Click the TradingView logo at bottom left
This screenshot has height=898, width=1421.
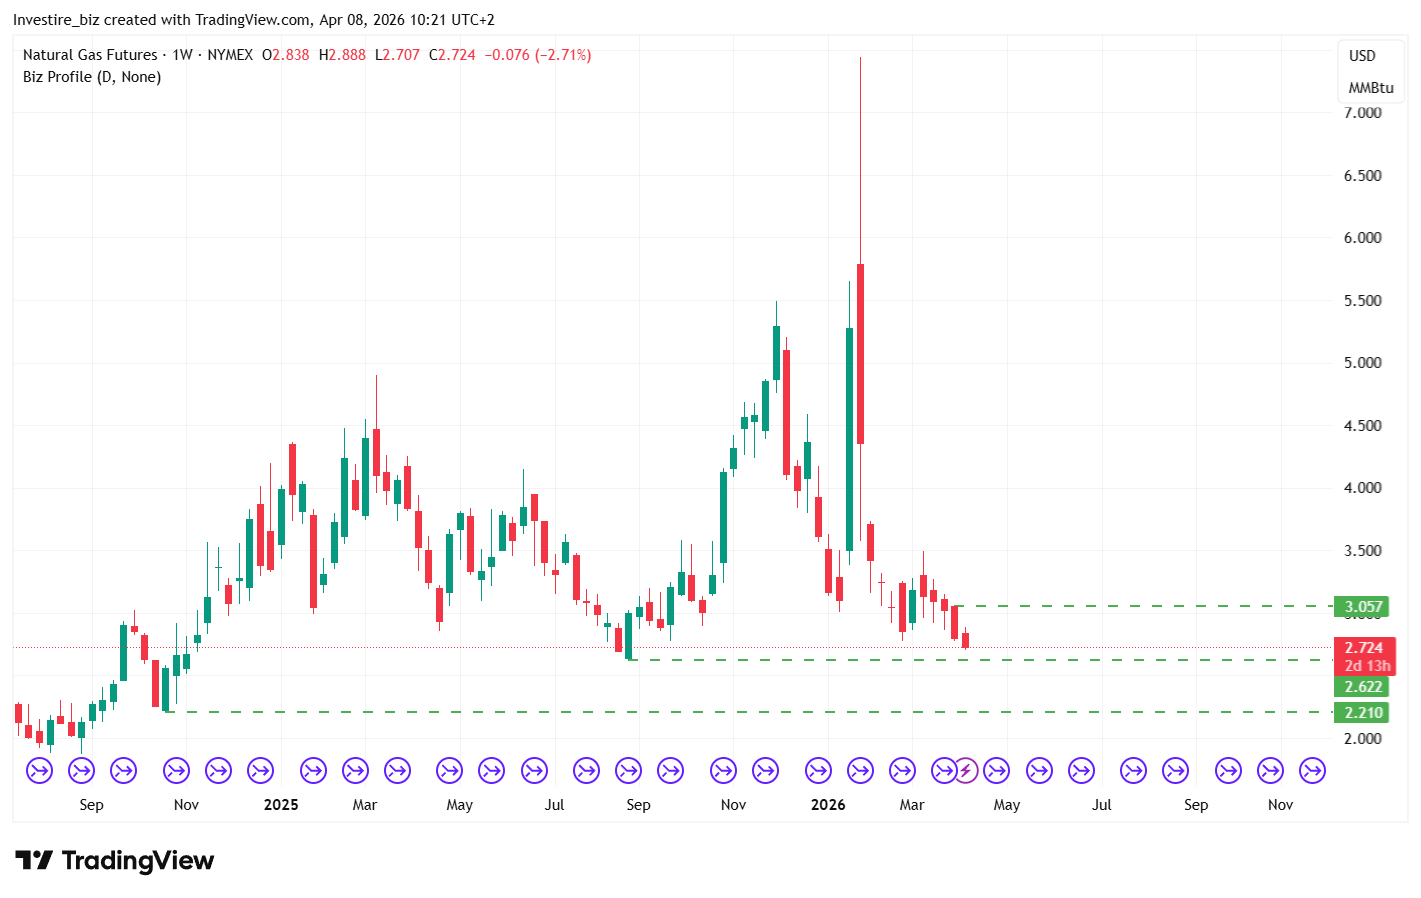[115, 861]
